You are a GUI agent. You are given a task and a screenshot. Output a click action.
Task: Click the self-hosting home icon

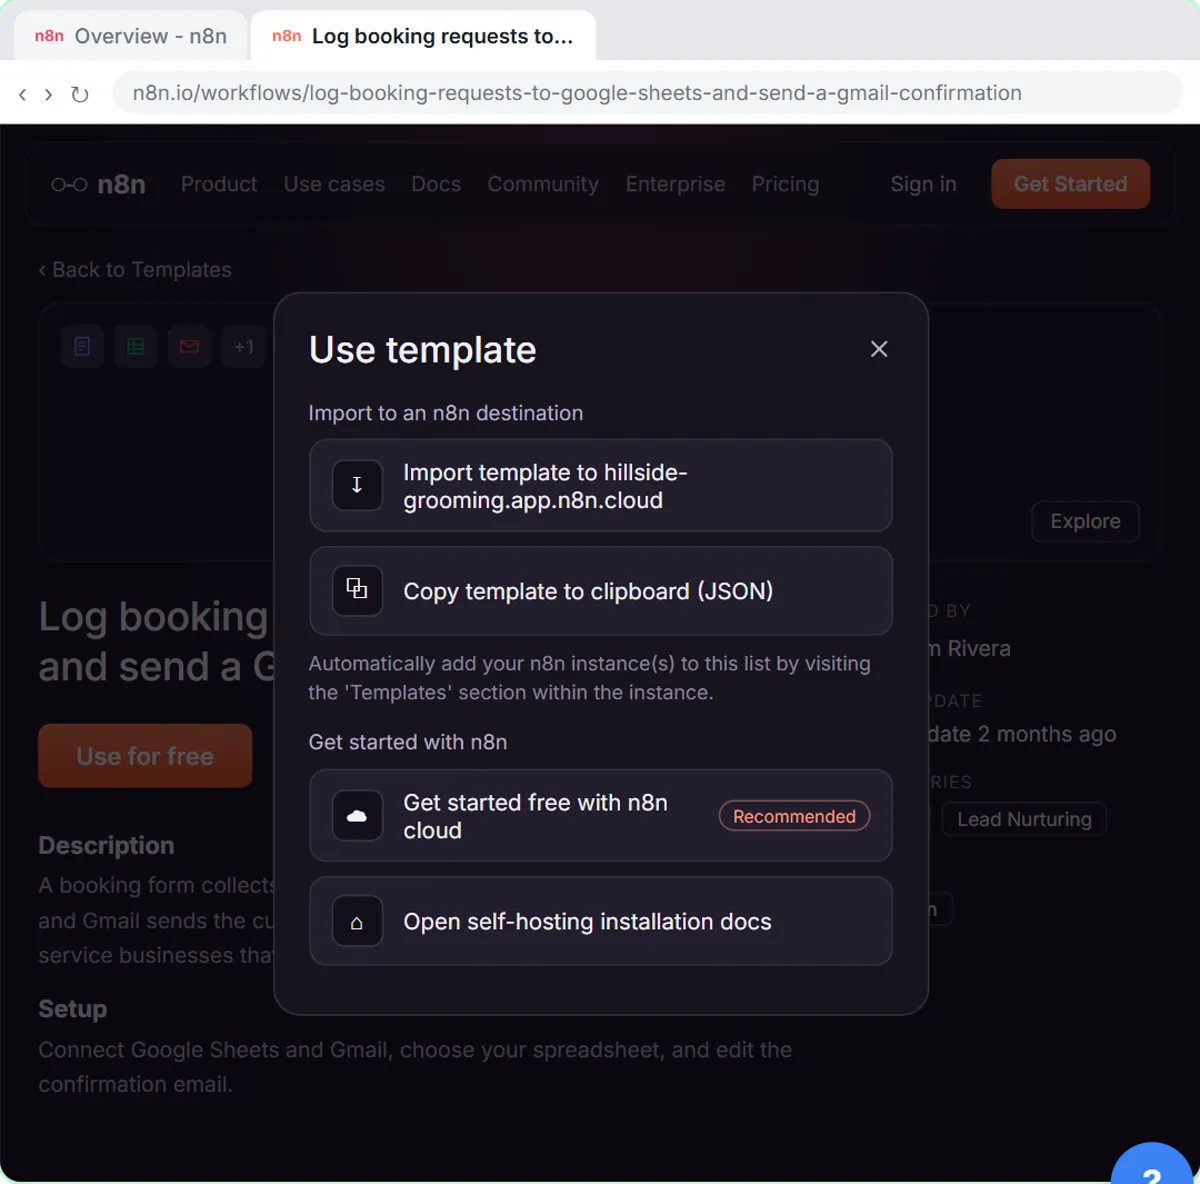(357, 921)
